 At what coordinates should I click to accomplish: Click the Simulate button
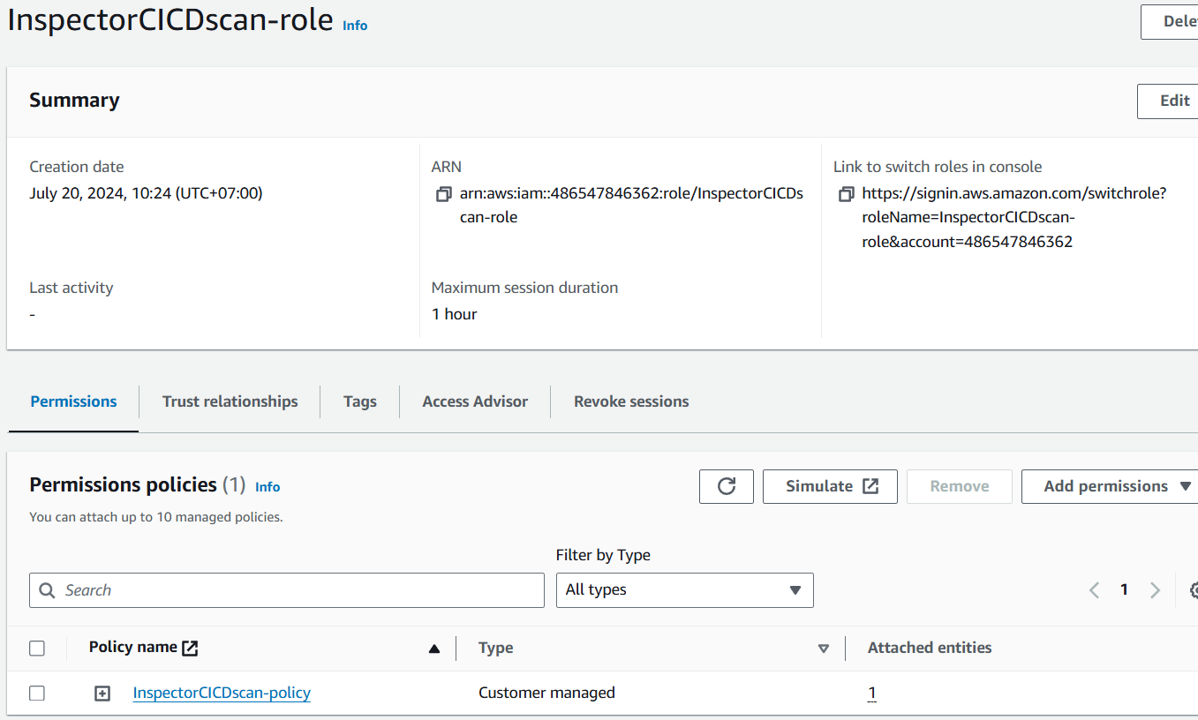830,486
